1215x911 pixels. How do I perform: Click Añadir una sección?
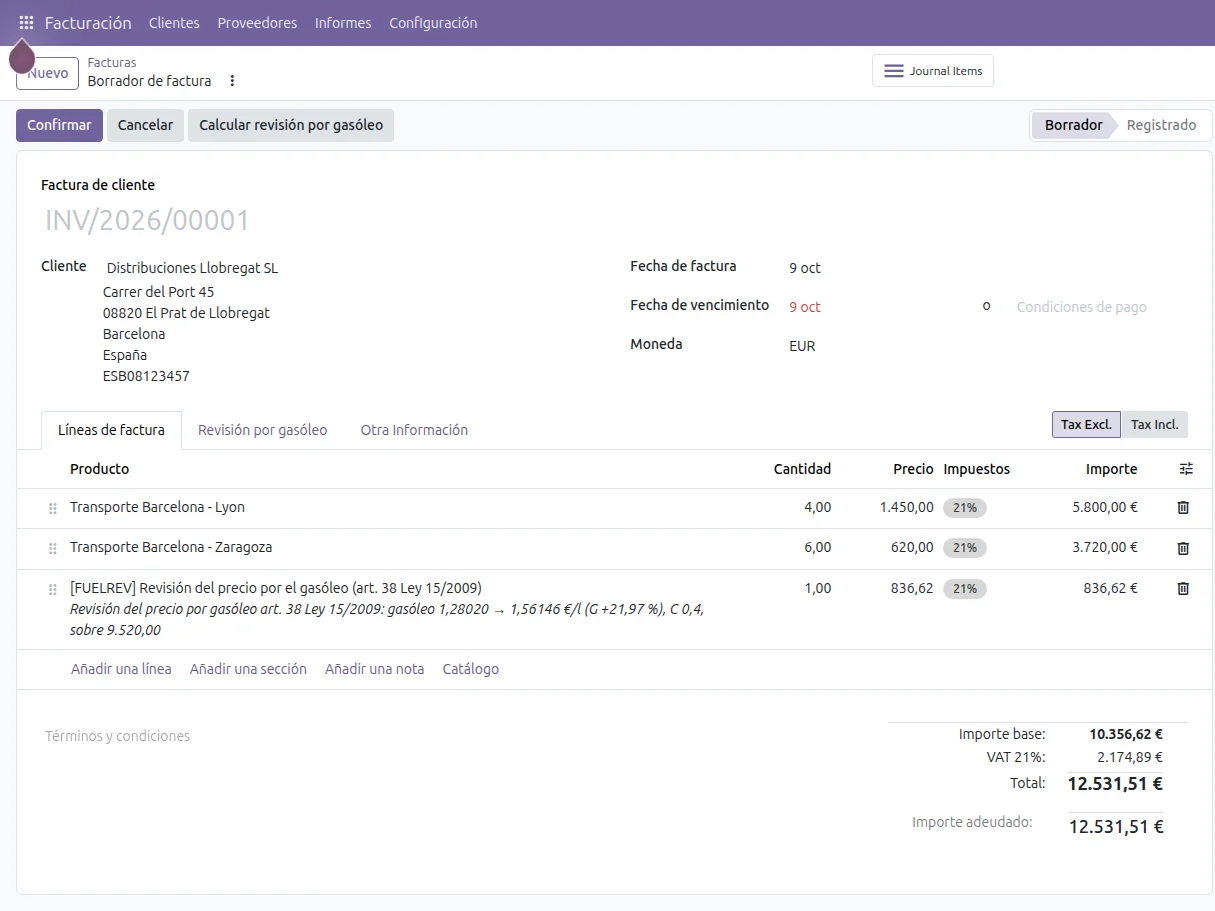tap(248, 669)
